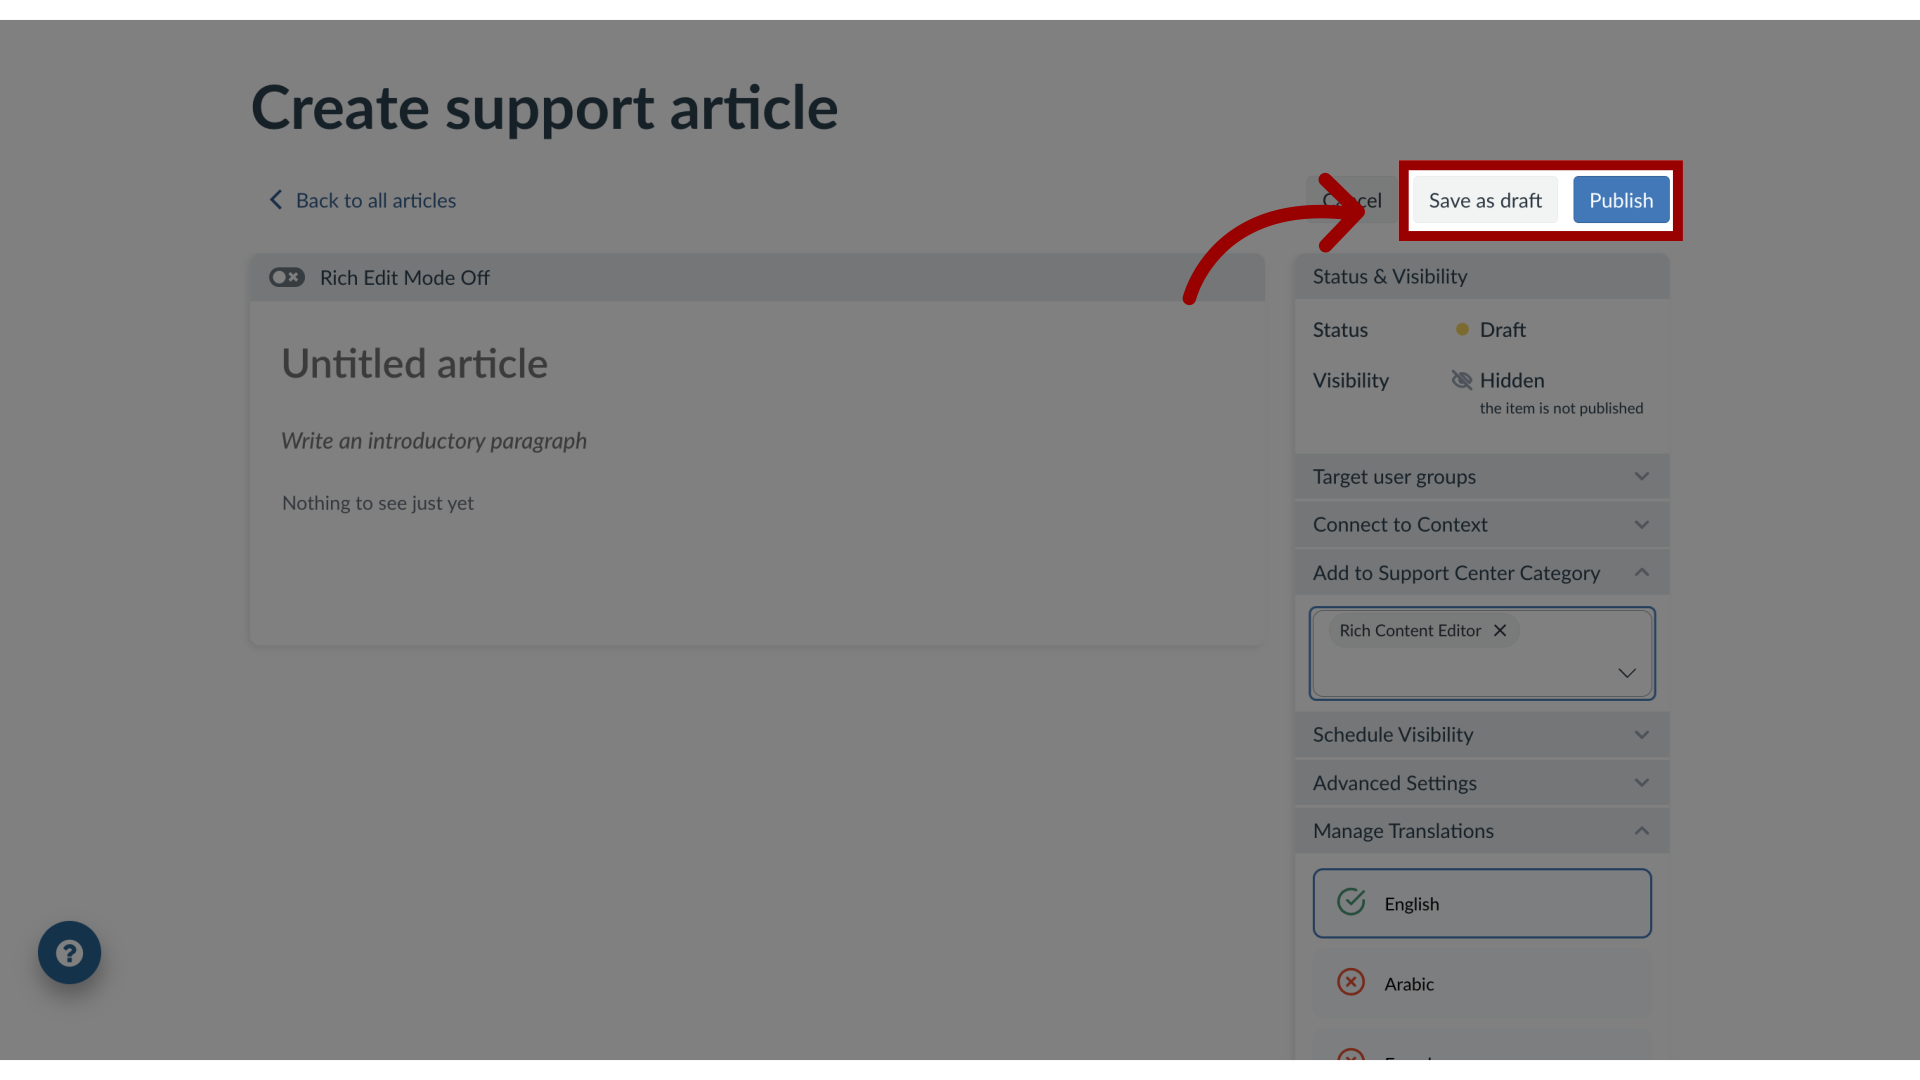The image size is (1920, 1080).
Task: Click the Cancel button
Action: [1352, 199]
